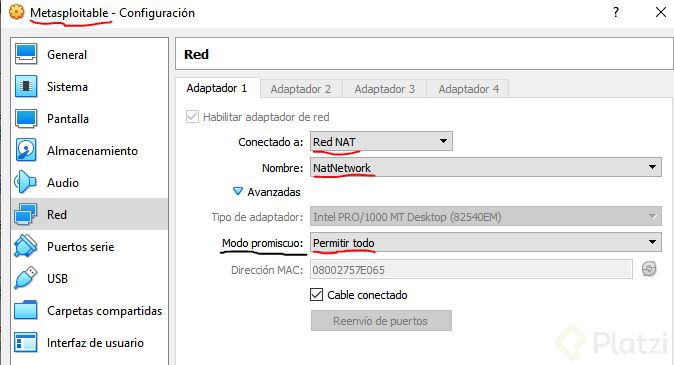This screenshot has width=674, height=365.
Task: Select the Puertos serie connector icon
Action: (x=26, y=246)
